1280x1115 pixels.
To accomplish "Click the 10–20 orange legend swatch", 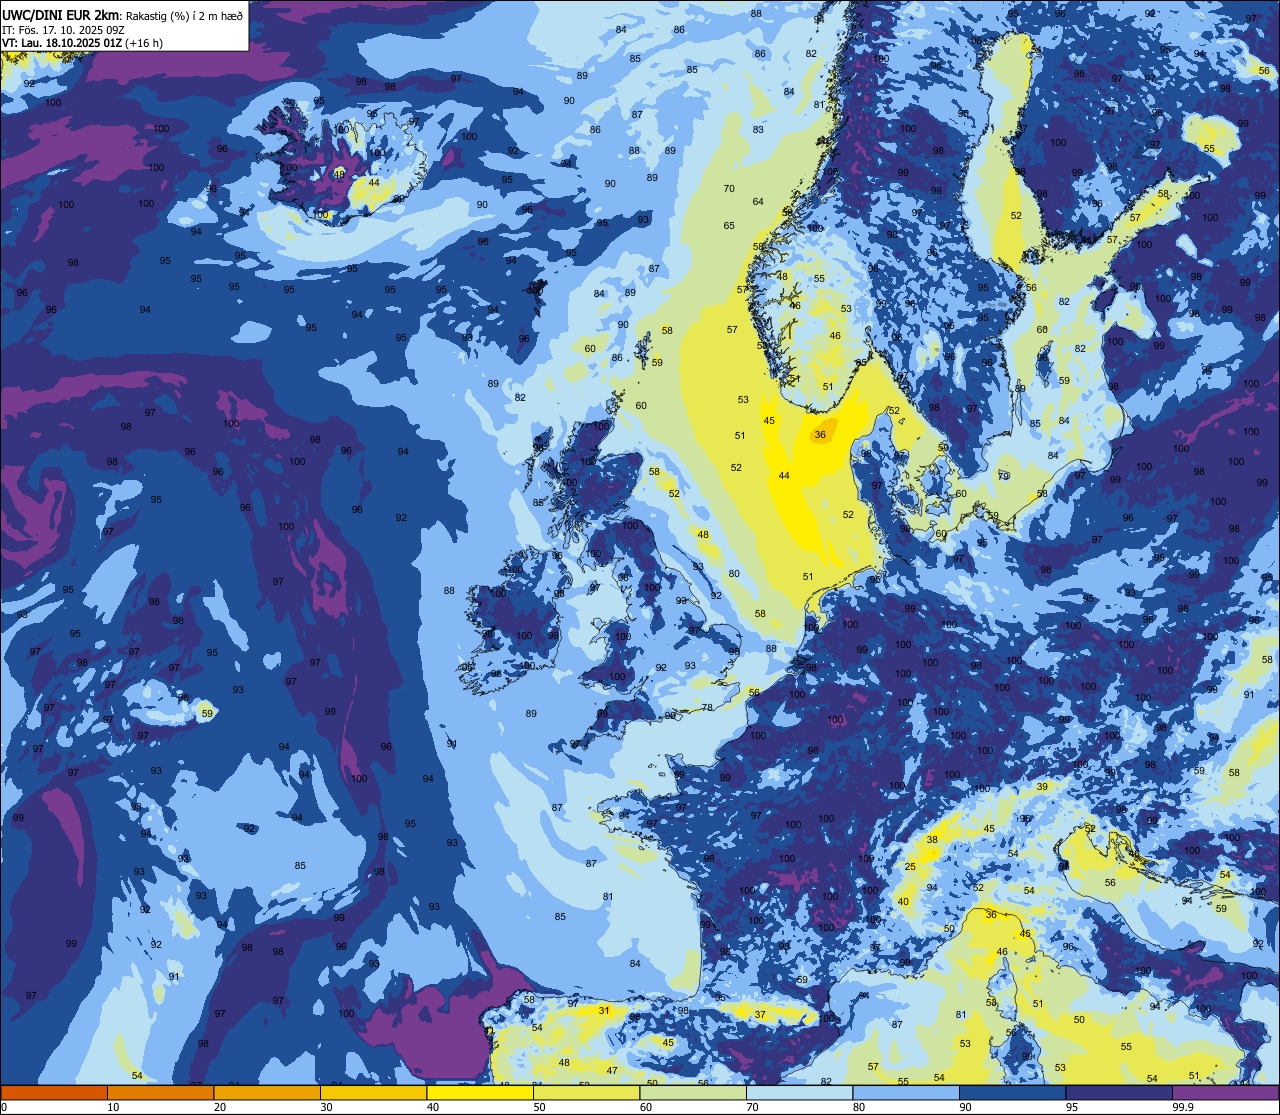I will coord(160,1093).
